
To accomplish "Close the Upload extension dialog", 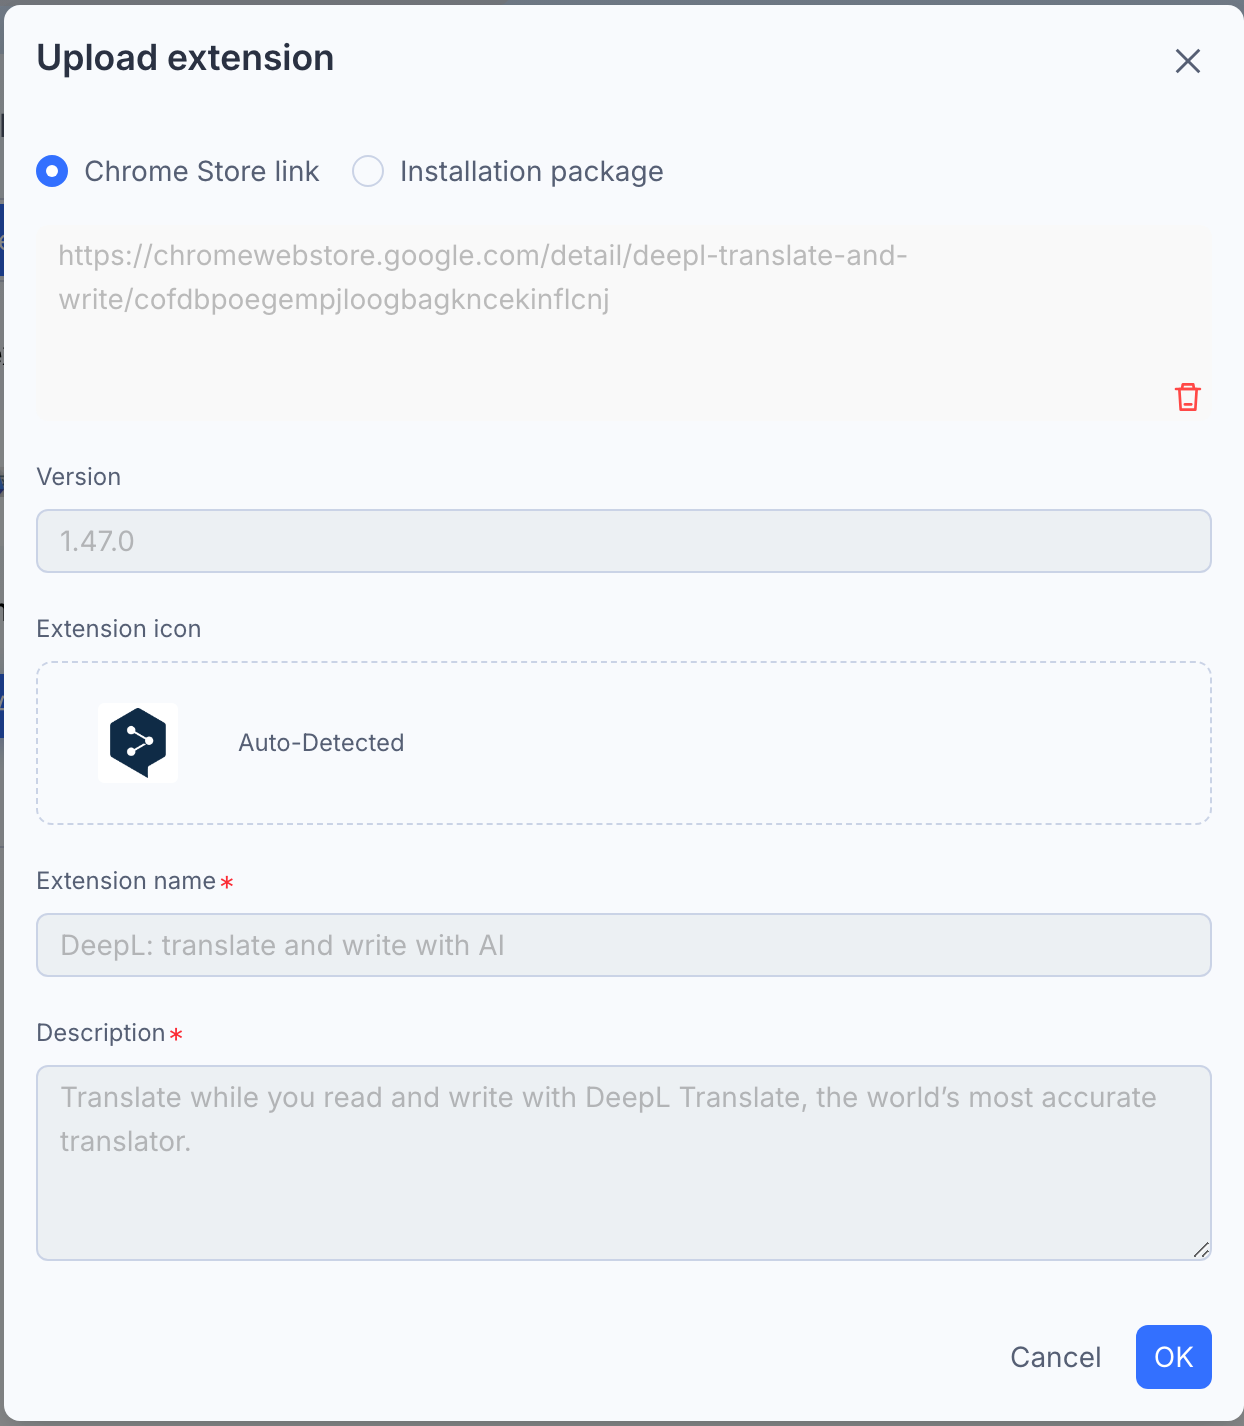I will click(x=1187, y=61).
